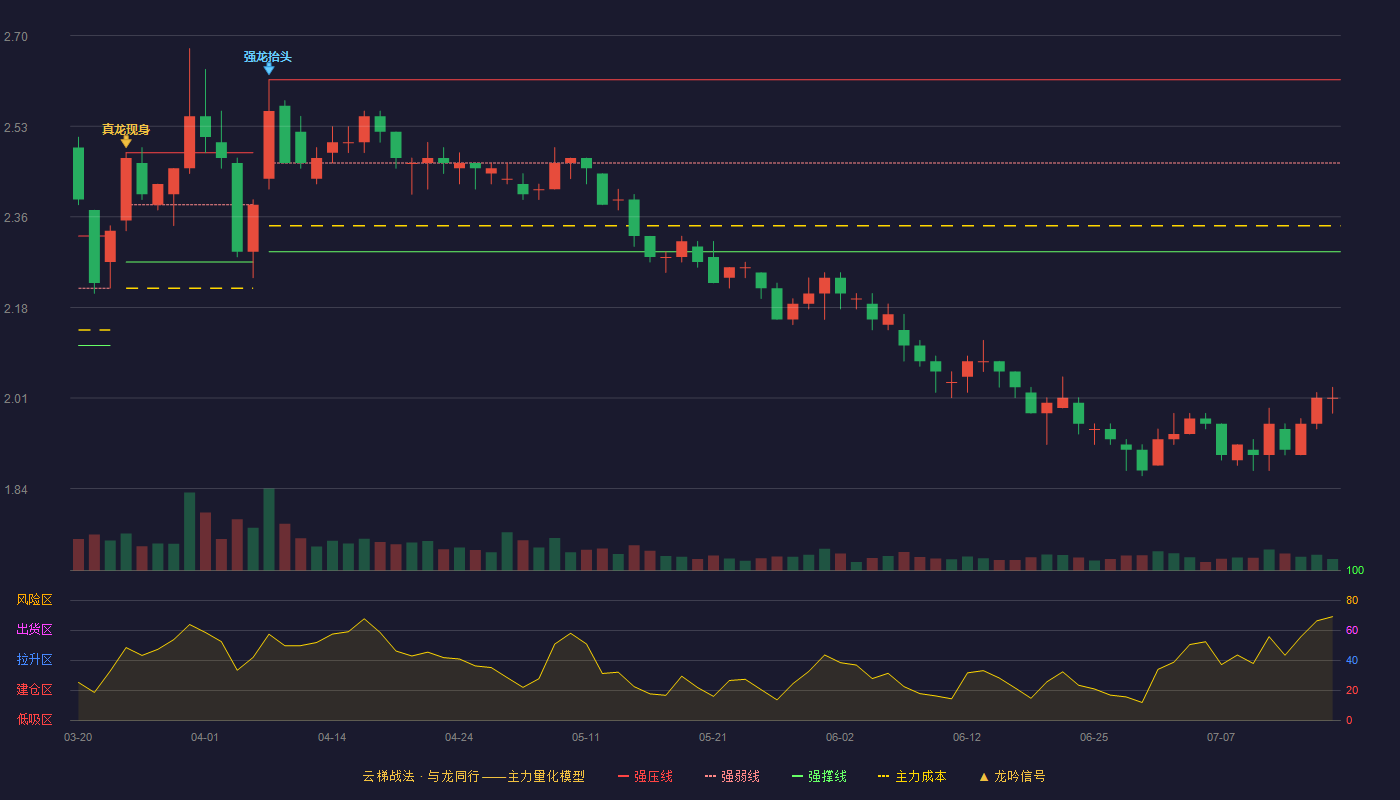Image resolution: width=1400 pixels, height=800 pixels.
Task: Click the 低吸区 zone label
Action: [34, 719]
